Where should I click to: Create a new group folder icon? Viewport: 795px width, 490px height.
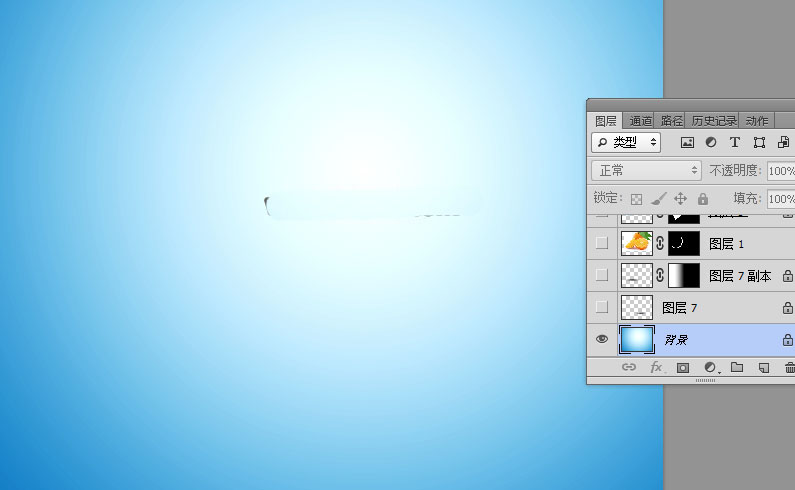coord(737,367)
